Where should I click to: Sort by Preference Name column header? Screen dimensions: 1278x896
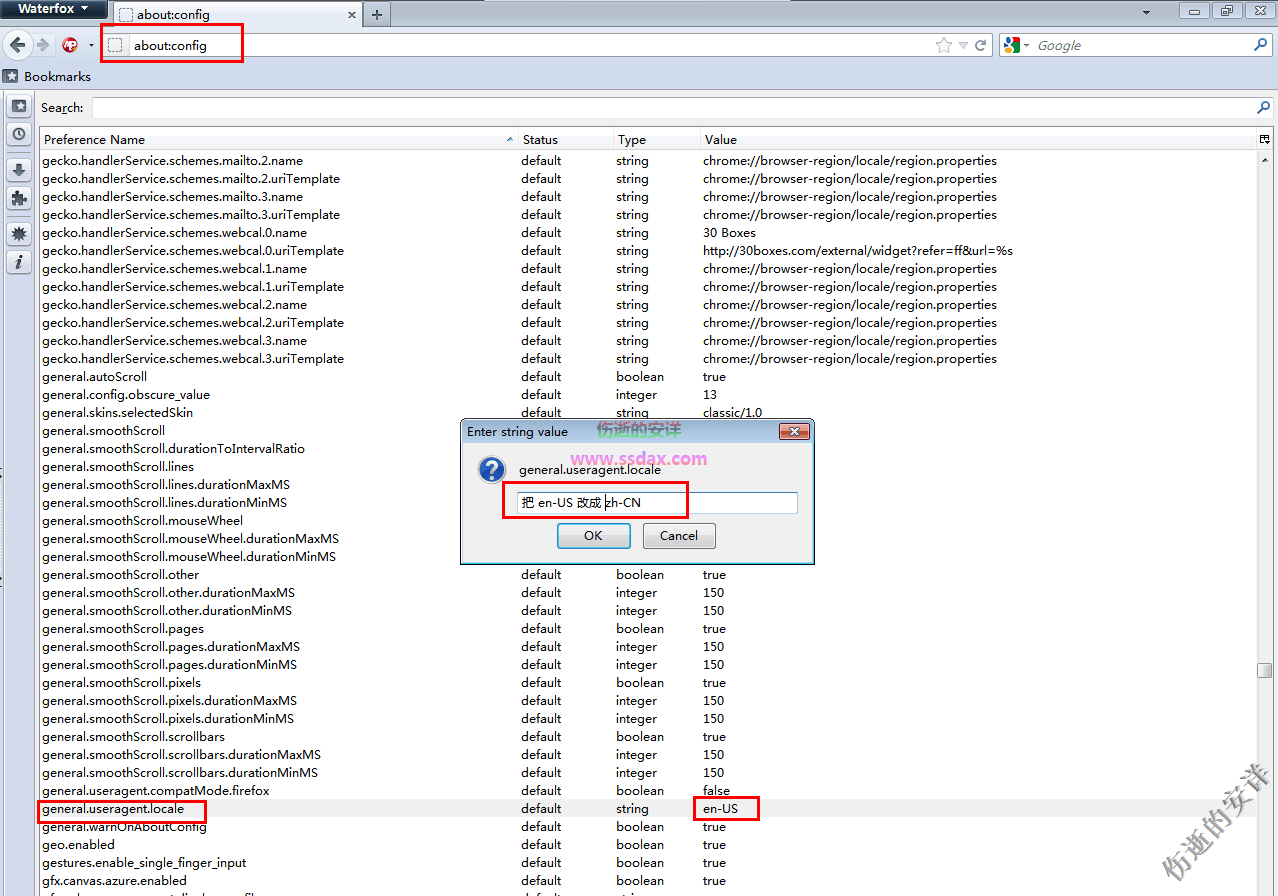(x=278, y=139)
